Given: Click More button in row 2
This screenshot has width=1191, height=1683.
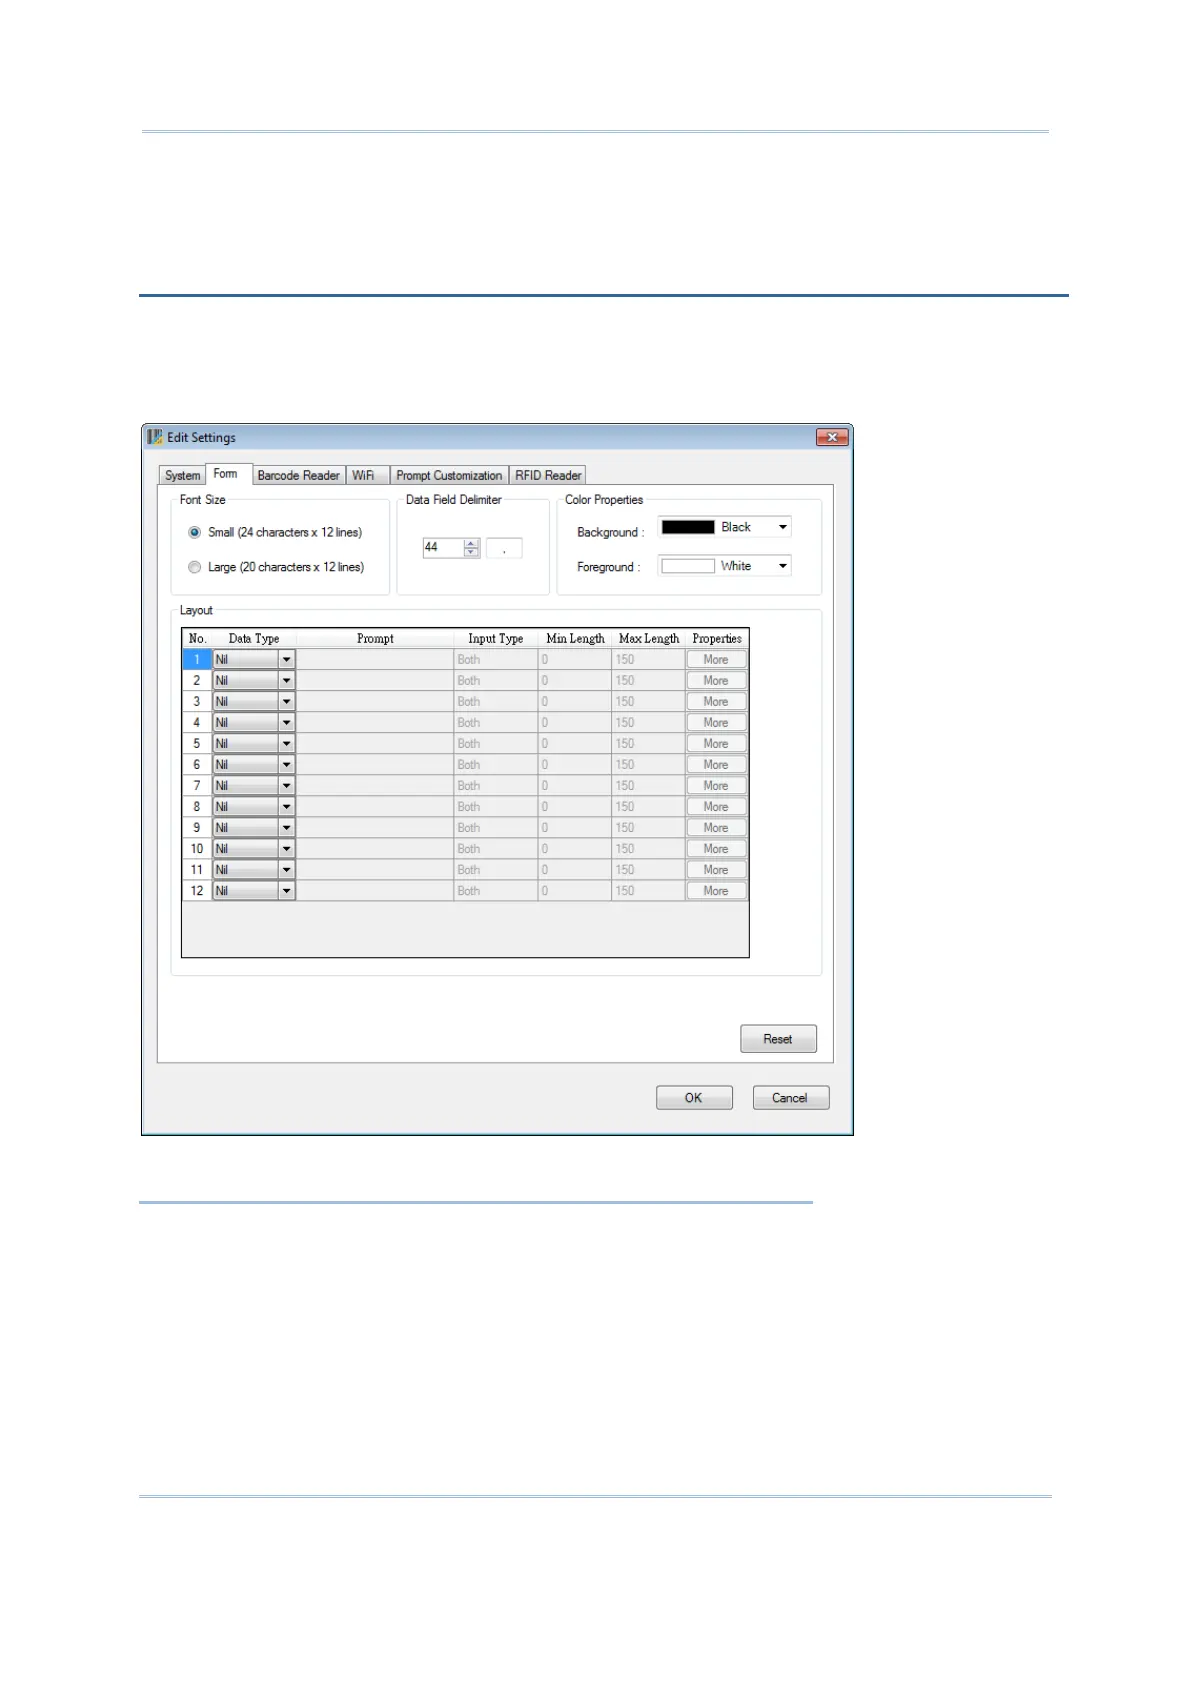Looking at the screenshot, I should pos(716,681).
